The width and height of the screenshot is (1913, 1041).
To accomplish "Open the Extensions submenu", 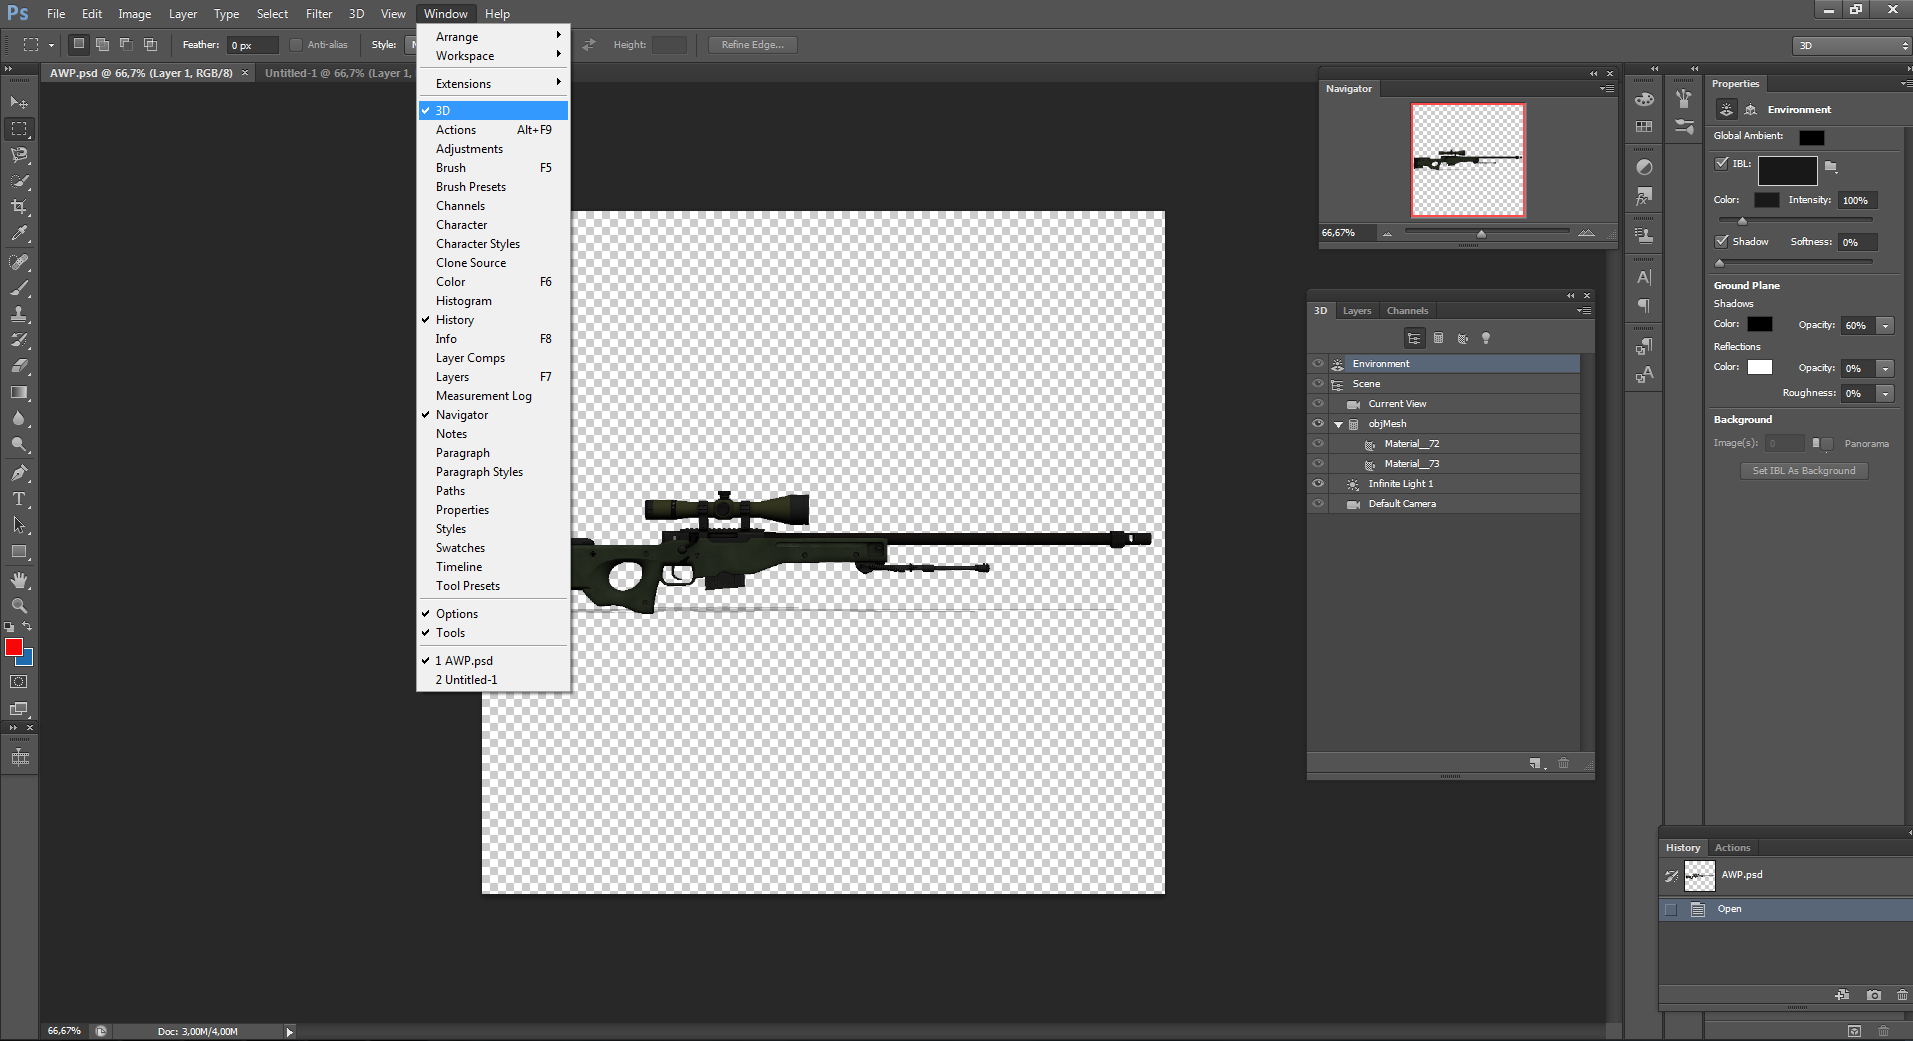I will [494, 84].
